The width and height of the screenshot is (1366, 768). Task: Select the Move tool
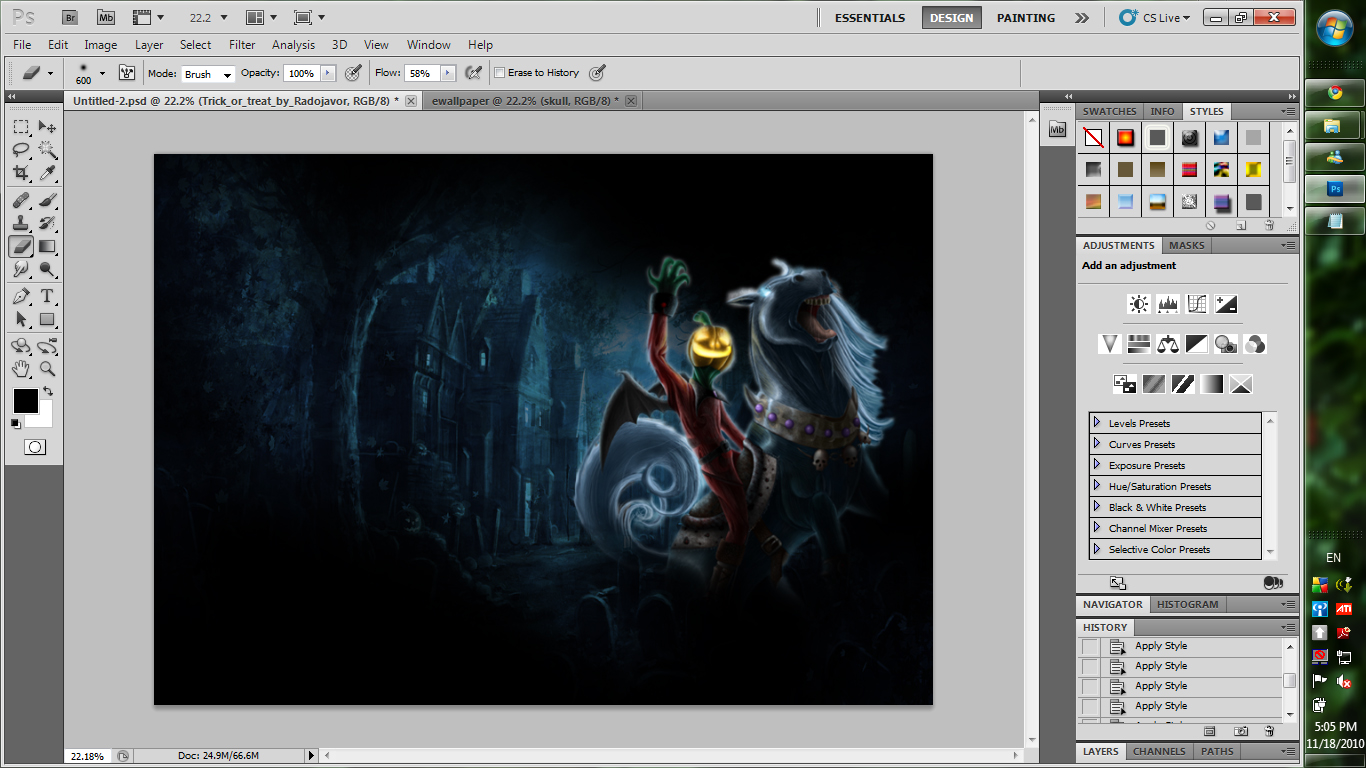[x=47, y=127]
